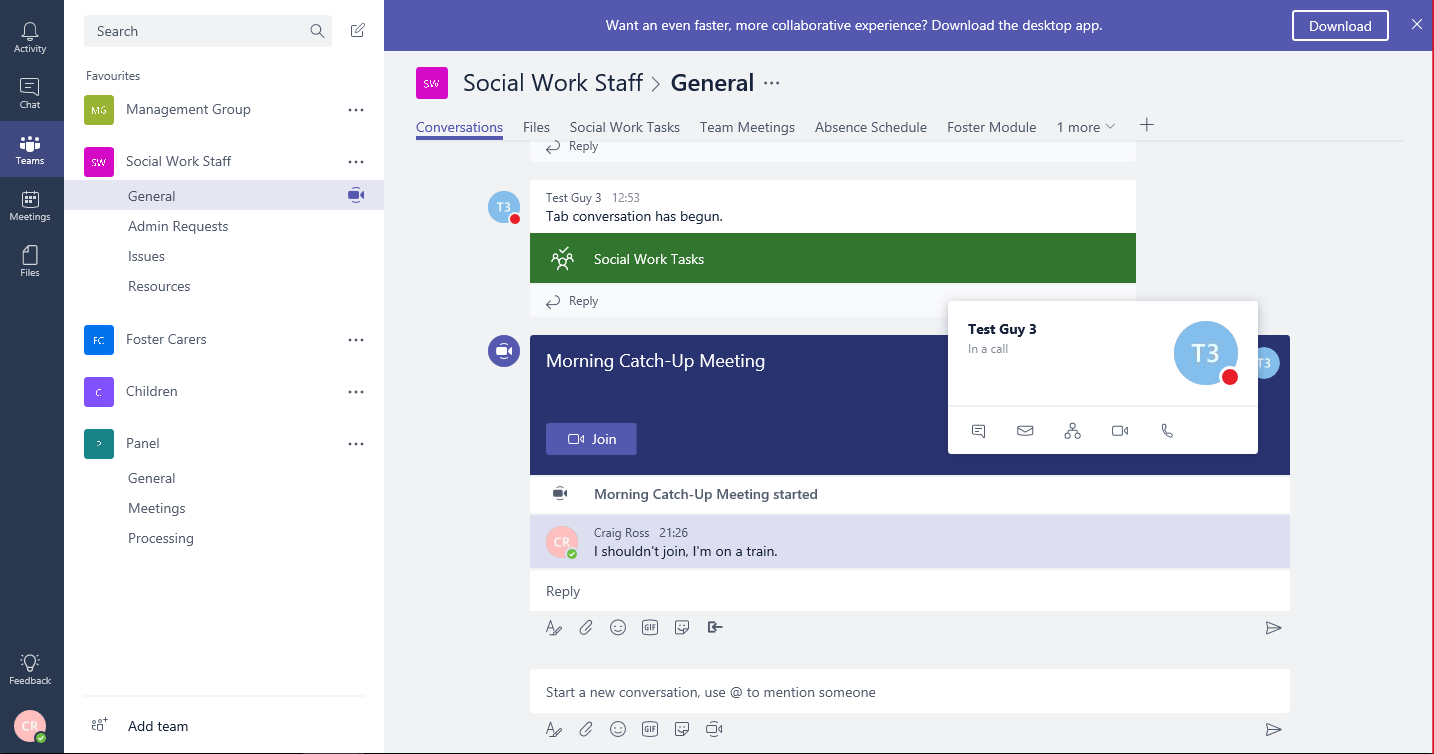This screenshot has height=754, width=1434.
Task: Open the green Social Work Tasks card
Action: (833, 258)
